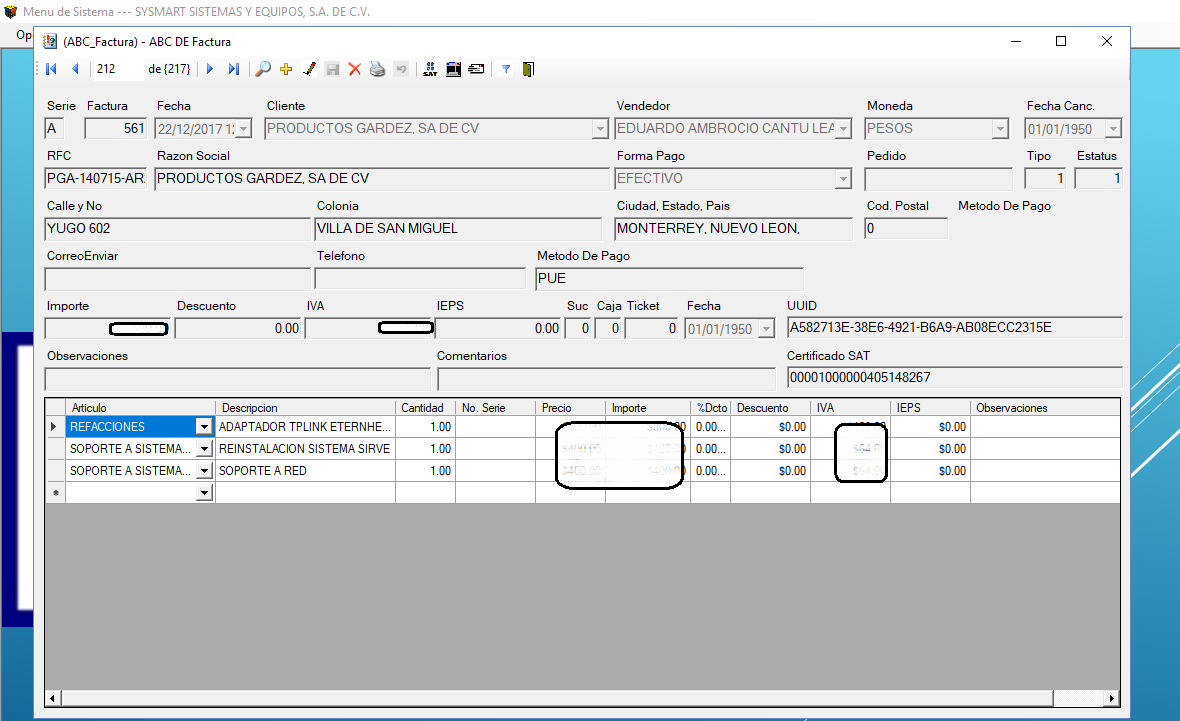Expand the new empty row's article dropdown
Image resolution: width=1180 pixels, height=721 pixels.
coord(204,493)
